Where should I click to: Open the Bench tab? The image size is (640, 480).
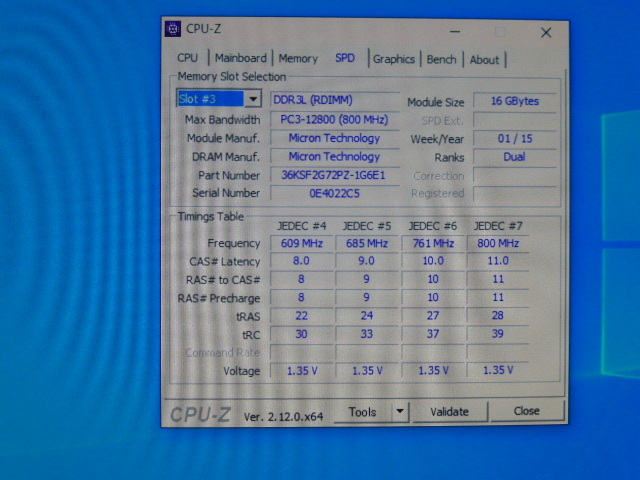tap(441, 59)
